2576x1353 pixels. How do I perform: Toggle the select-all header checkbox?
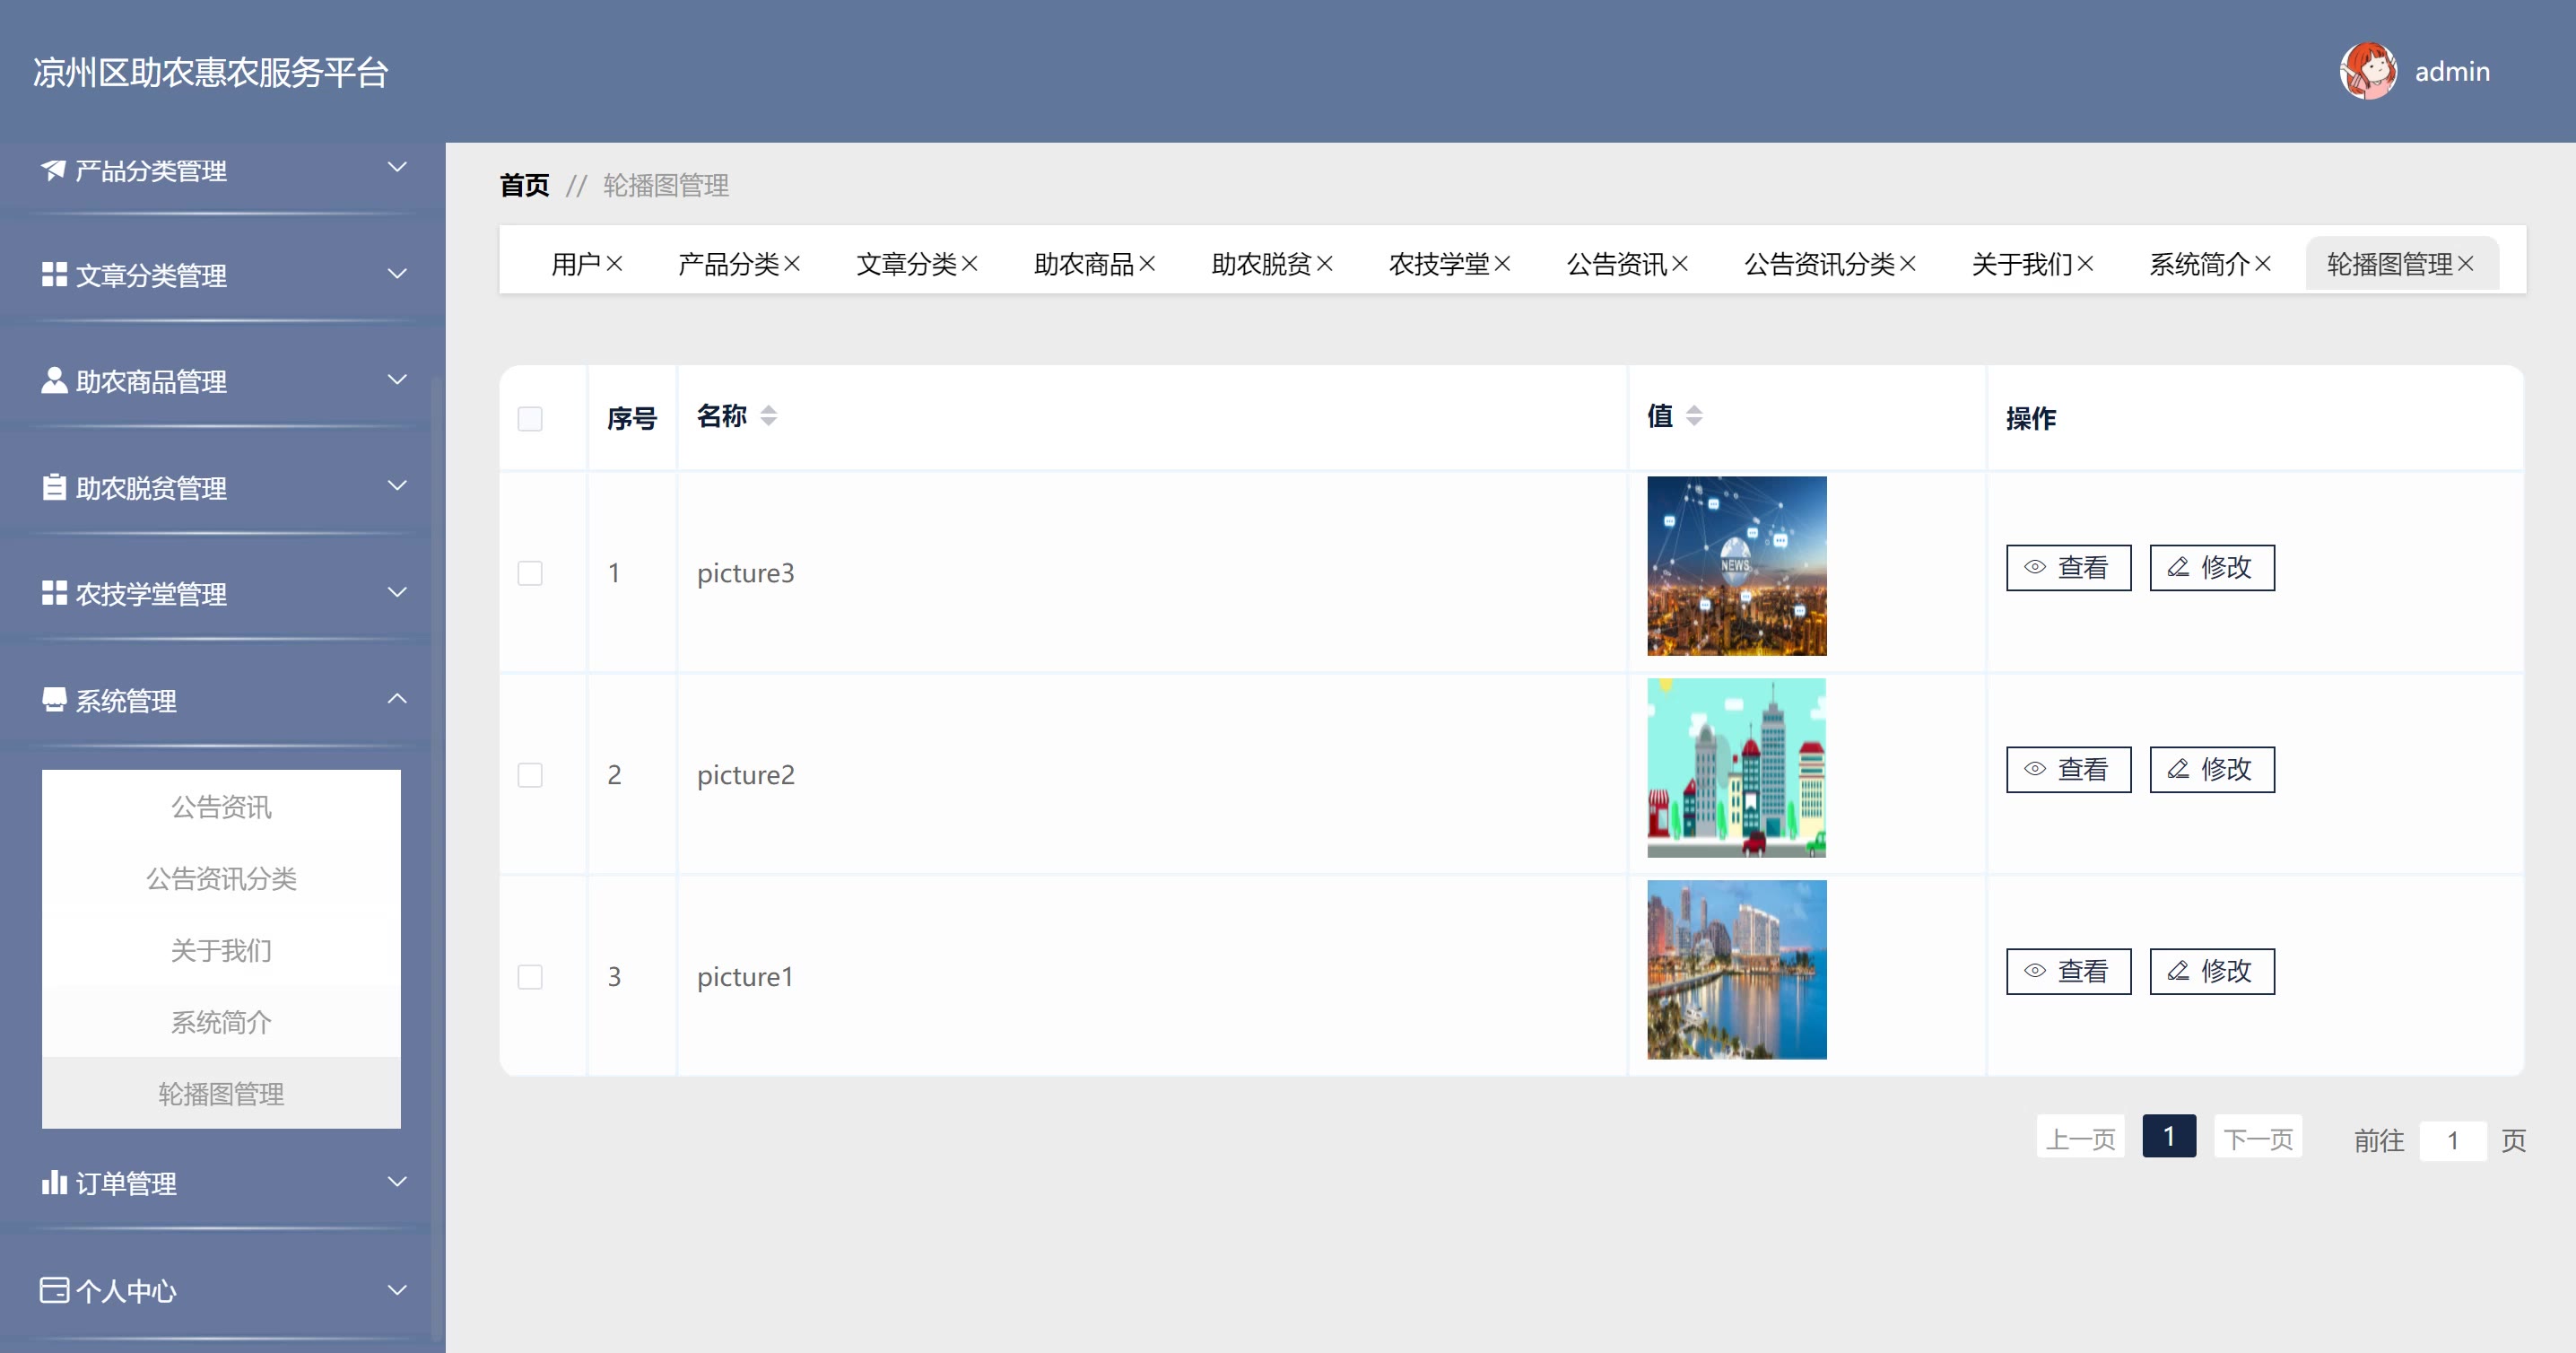coord(530,419)
